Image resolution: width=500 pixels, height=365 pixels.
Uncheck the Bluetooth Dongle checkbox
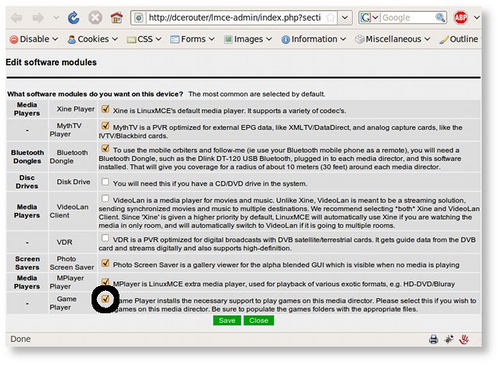coord(105,148)
